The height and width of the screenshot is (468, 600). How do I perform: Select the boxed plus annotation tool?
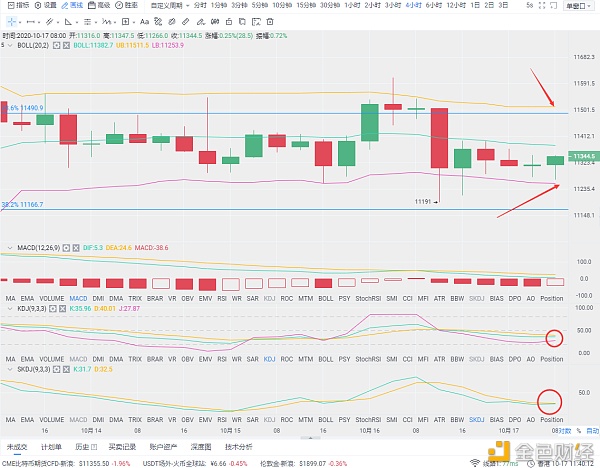click(125, 22)
